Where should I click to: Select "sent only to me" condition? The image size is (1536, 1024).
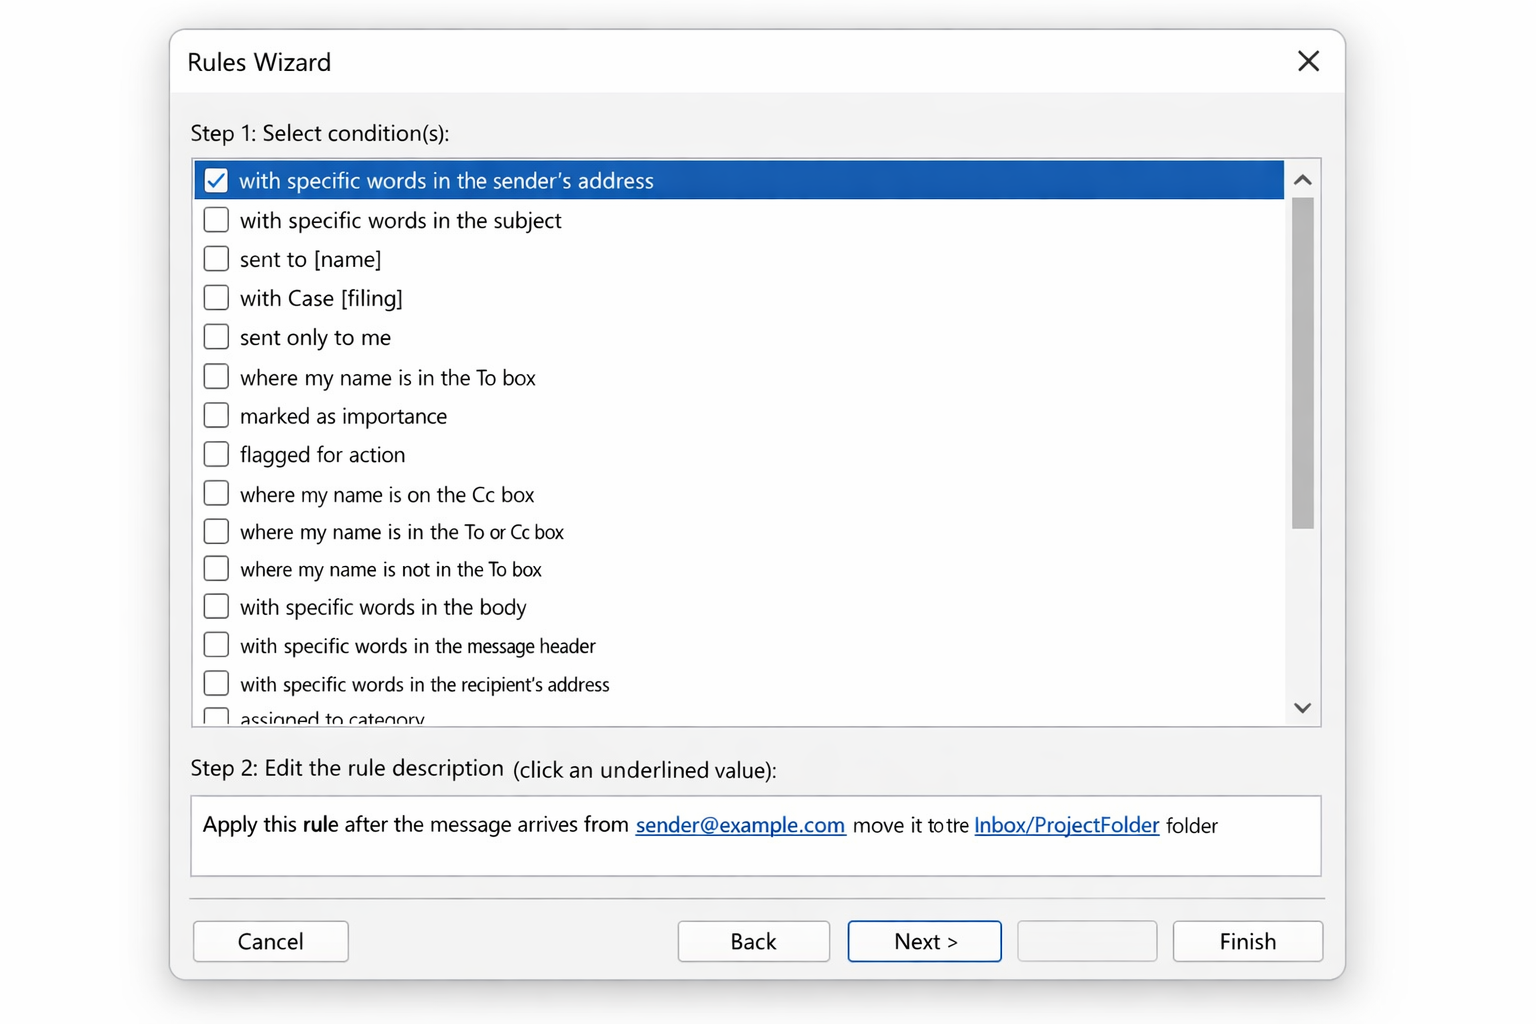coord(215,336)
